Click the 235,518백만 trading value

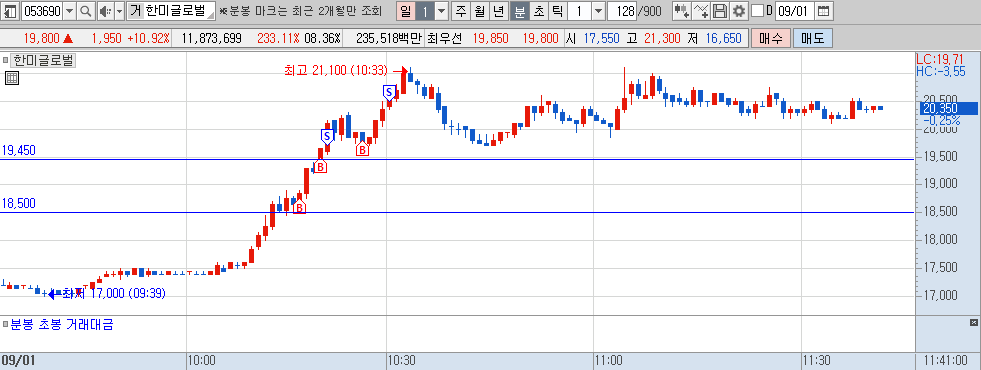coord(390,38)
